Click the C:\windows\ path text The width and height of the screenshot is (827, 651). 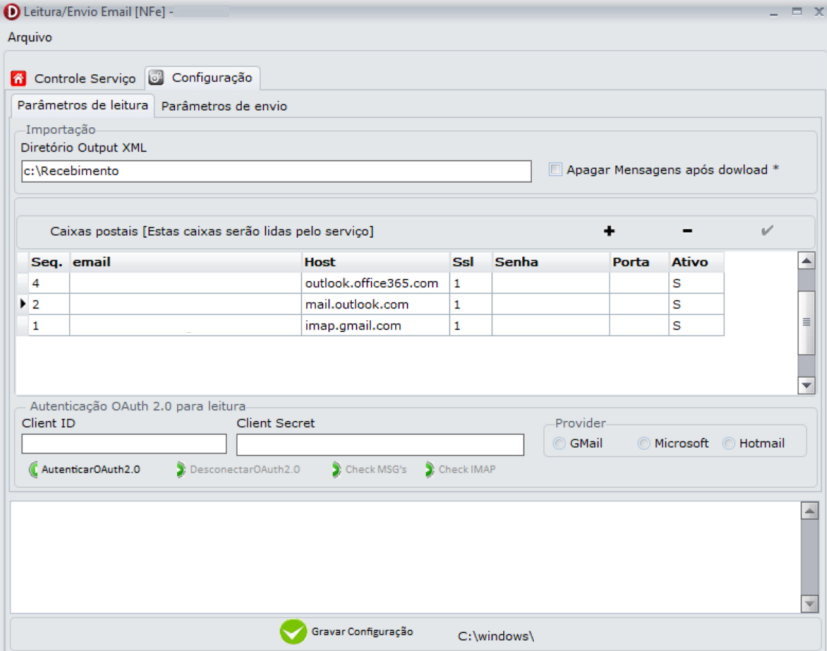[496, 636]
